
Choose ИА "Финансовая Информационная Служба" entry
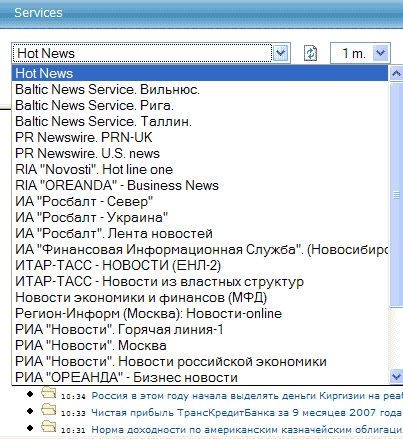200,249
